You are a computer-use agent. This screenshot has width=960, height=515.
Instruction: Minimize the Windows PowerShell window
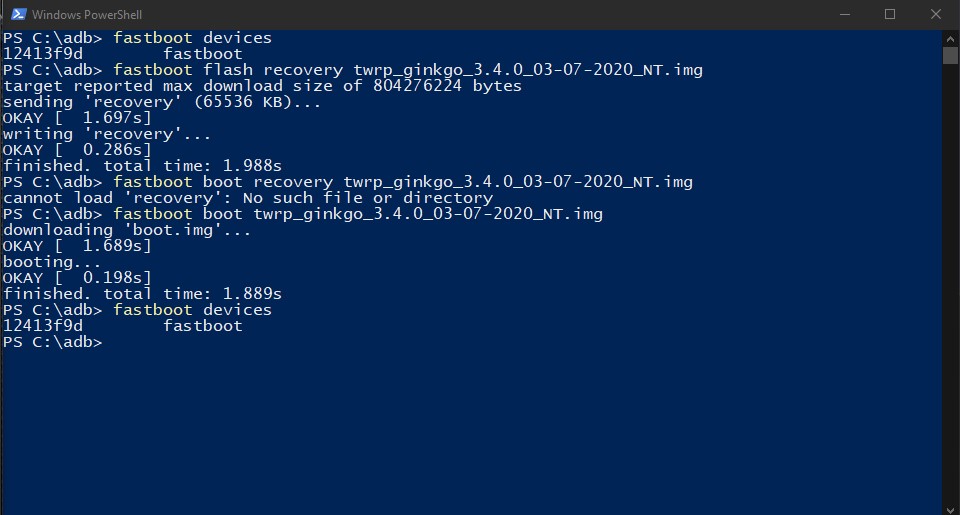pos(843,15)
